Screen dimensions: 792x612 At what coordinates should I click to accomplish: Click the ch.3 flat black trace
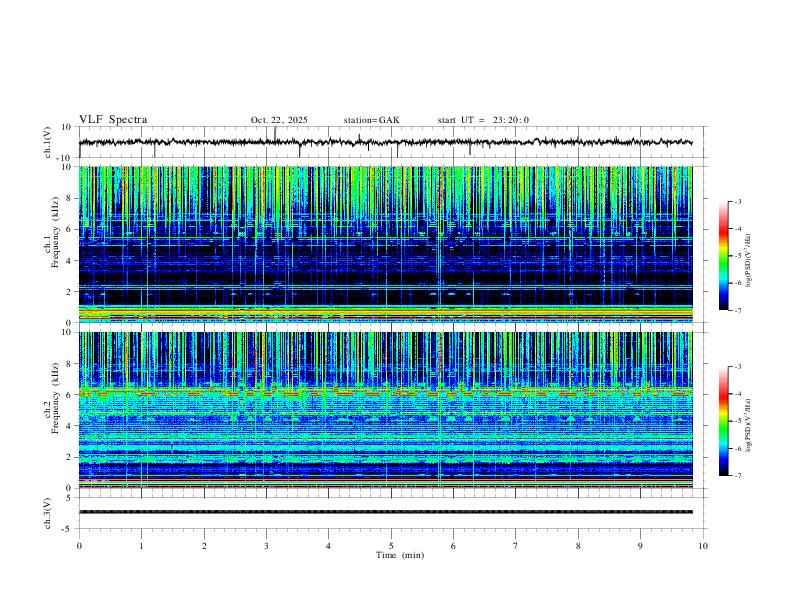point(385,512)
